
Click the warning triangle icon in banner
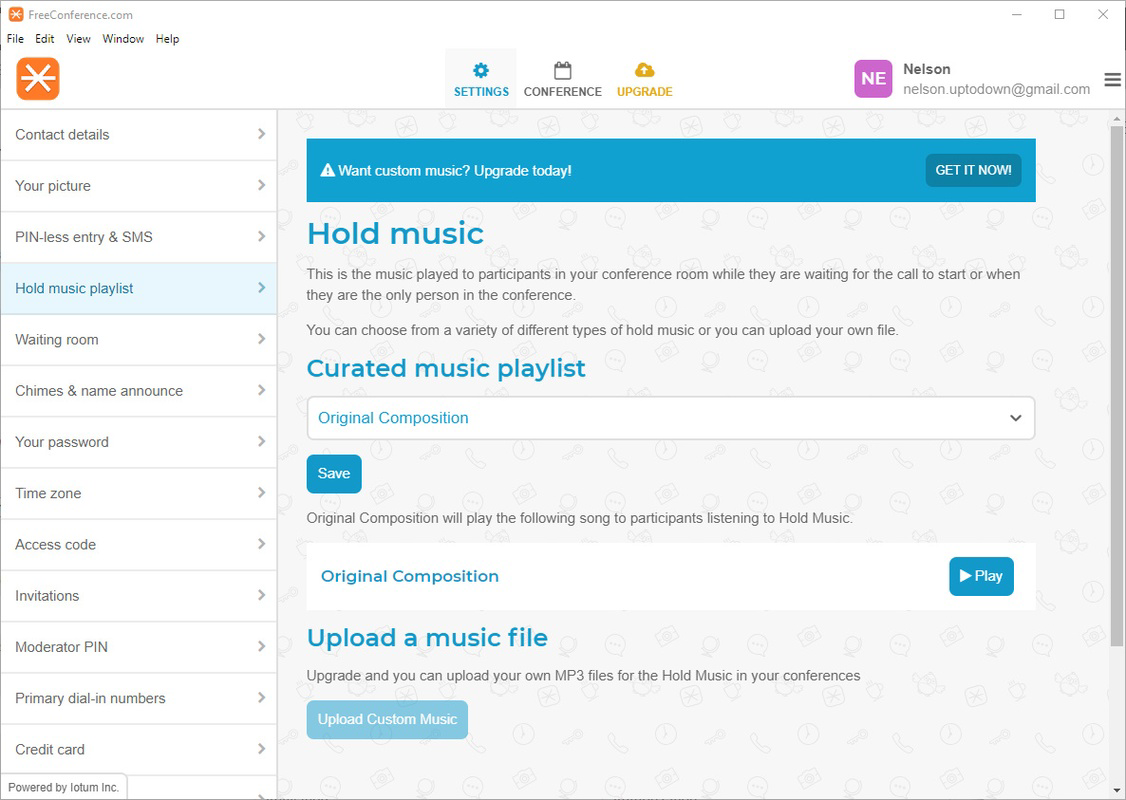(x=327, y=170)
